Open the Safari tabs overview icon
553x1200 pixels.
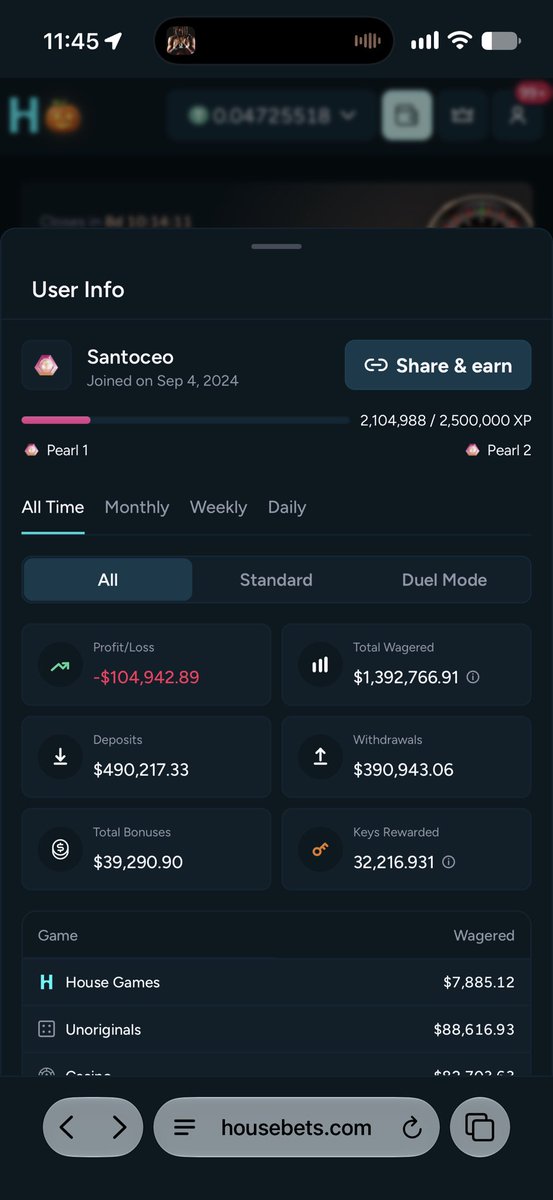(x=480, y=1128)
